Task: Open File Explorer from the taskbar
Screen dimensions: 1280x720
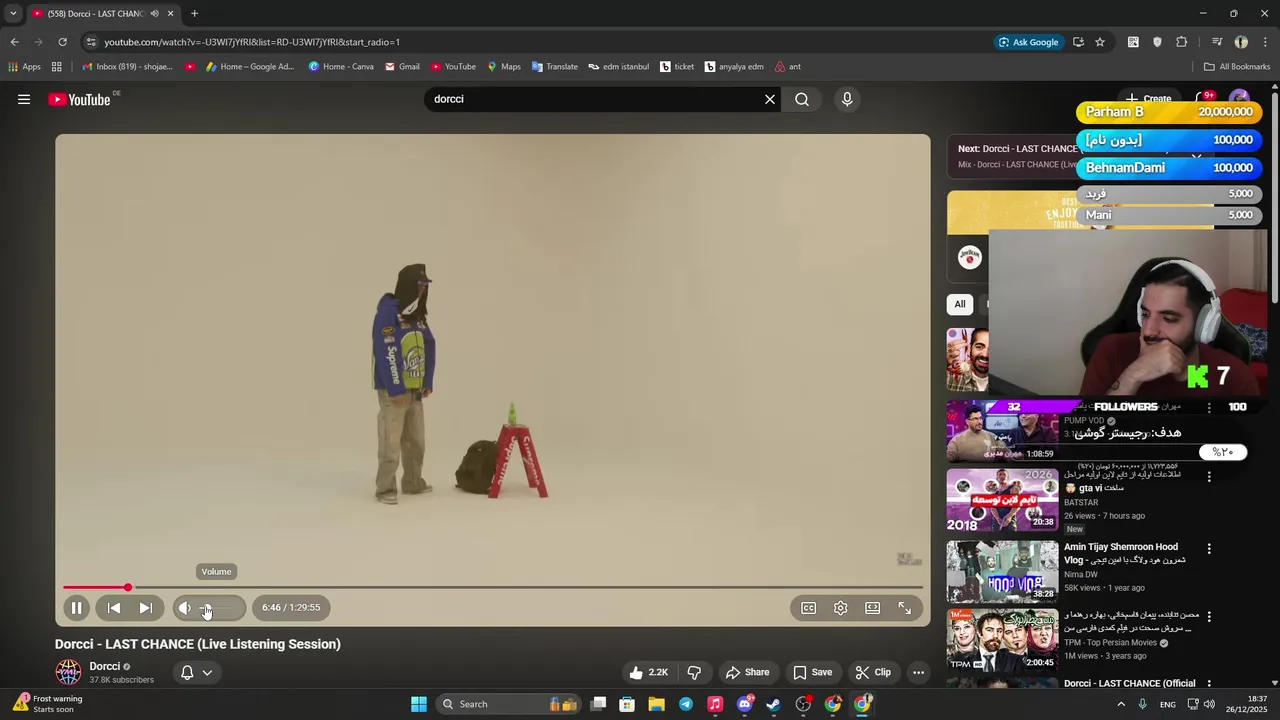Action: click(x=656, y=704)
